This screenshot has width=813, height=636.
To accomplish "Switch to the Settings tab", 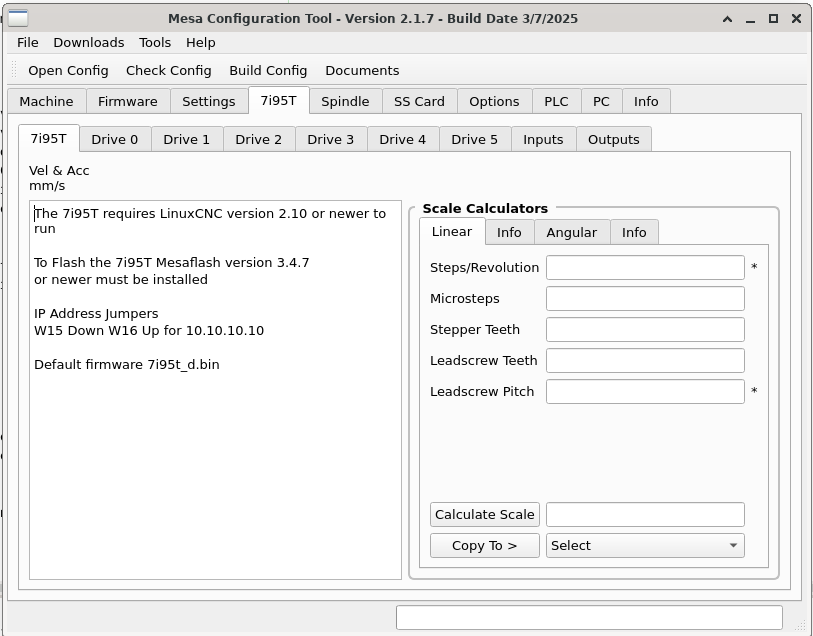I will click(x=208, y=101).
